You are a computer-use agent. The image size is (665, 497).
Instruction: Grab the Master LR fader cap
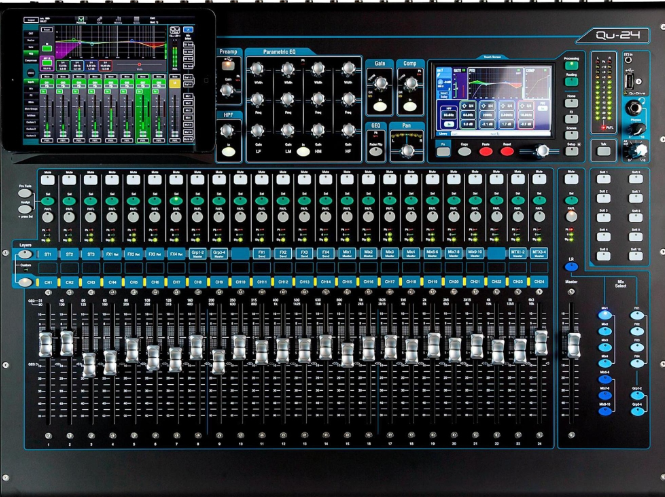tap(572, 344)
